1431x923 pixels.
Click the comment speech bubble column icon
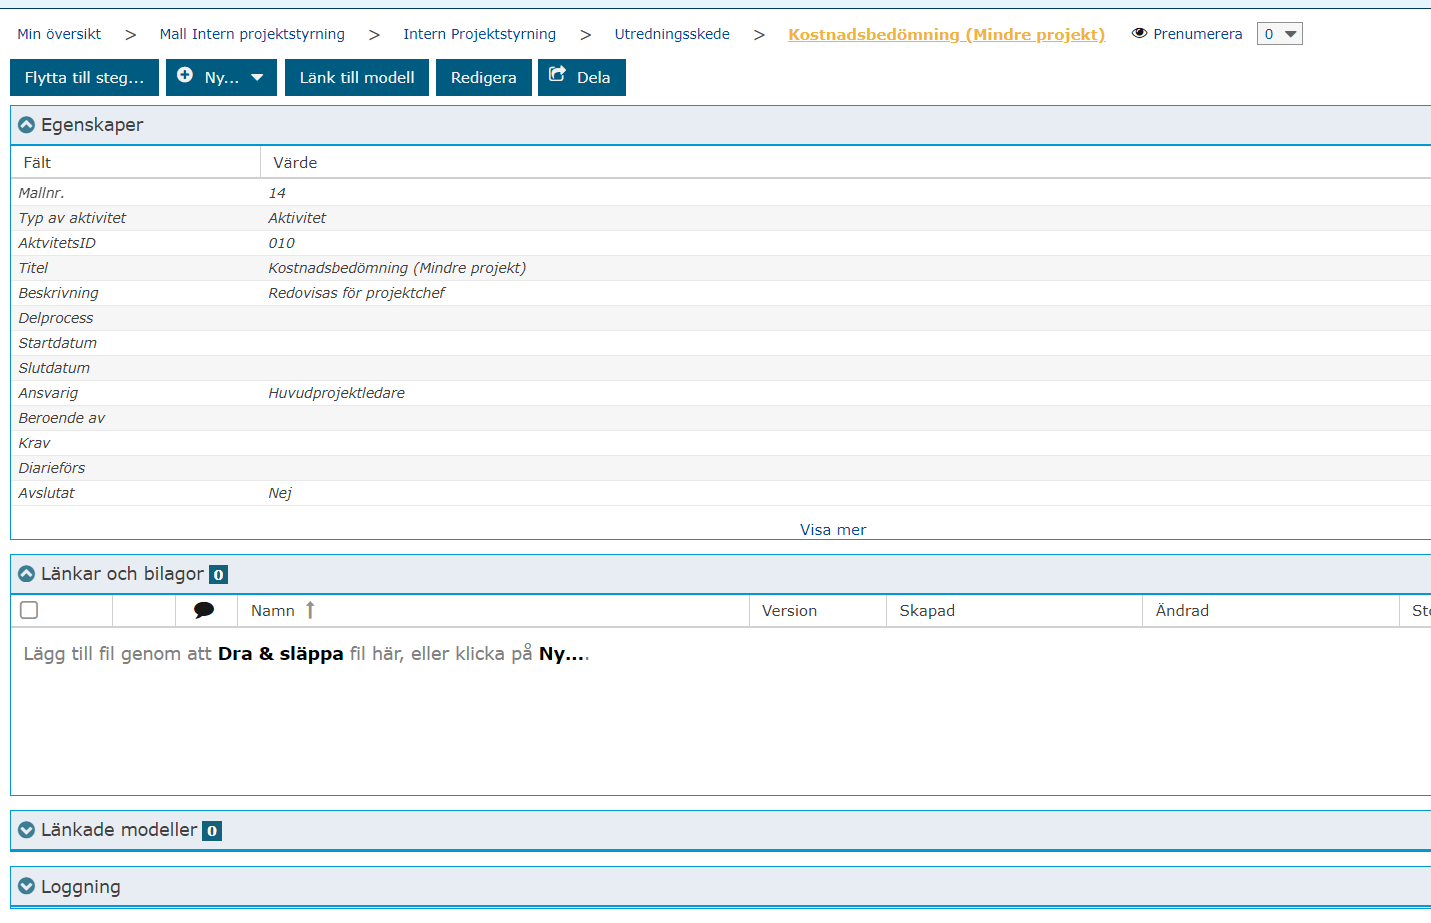click(x=204, y=610)
